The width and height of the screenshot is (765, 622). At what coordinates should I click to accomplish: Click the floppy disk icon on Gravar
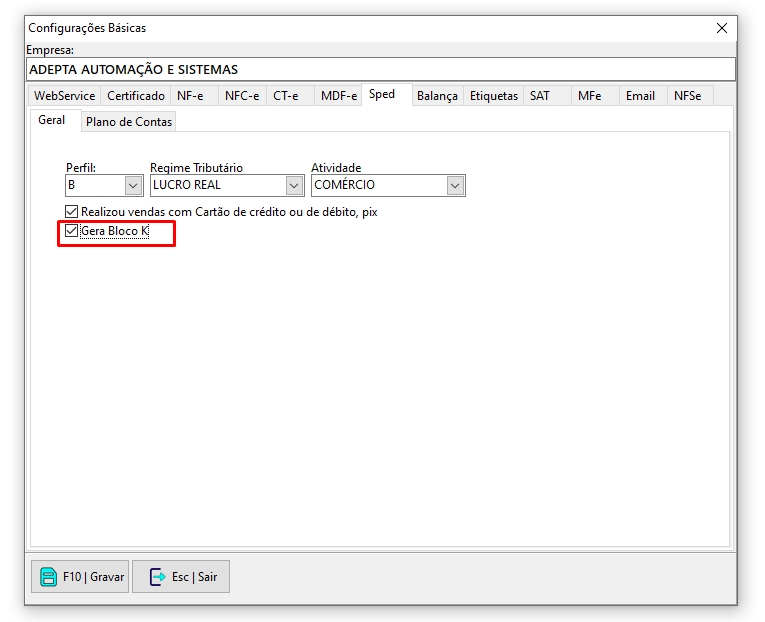coord(47,577)
